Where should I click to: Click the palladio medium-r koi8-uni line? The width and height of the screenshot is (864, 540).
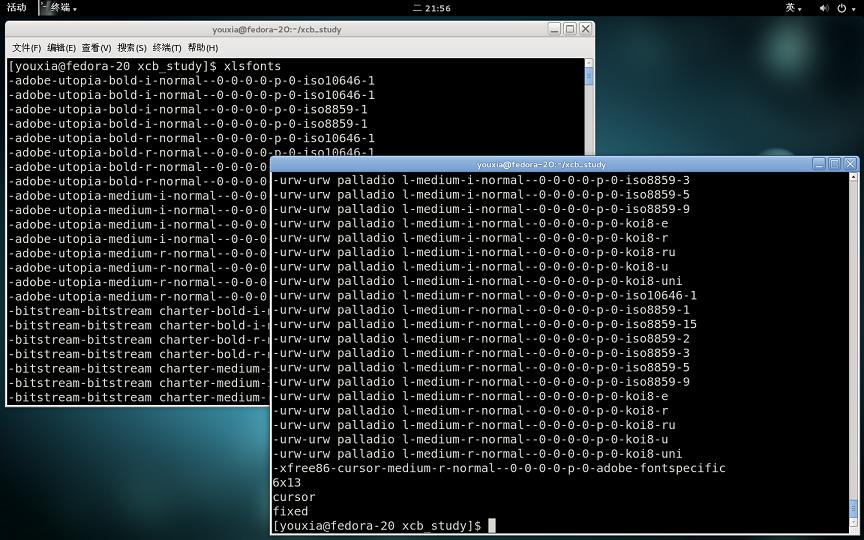click(x=477, y=454)
